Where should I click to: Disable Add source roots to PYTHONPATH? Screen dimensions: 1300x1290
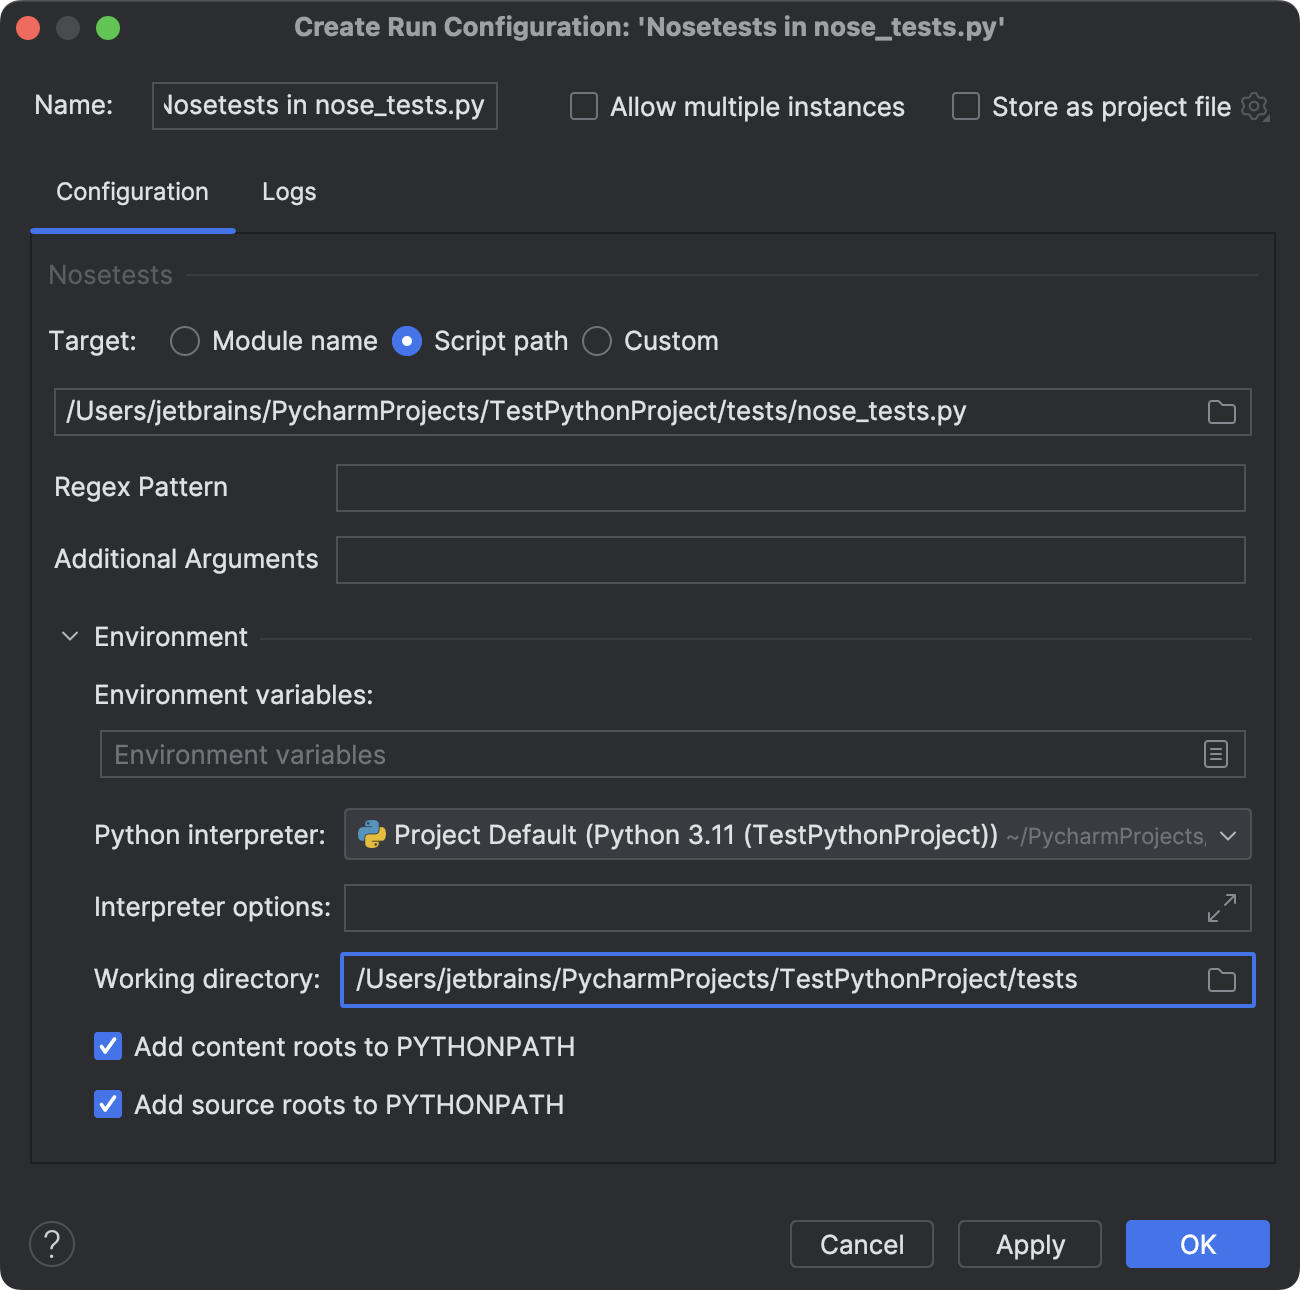point(108,1104)
